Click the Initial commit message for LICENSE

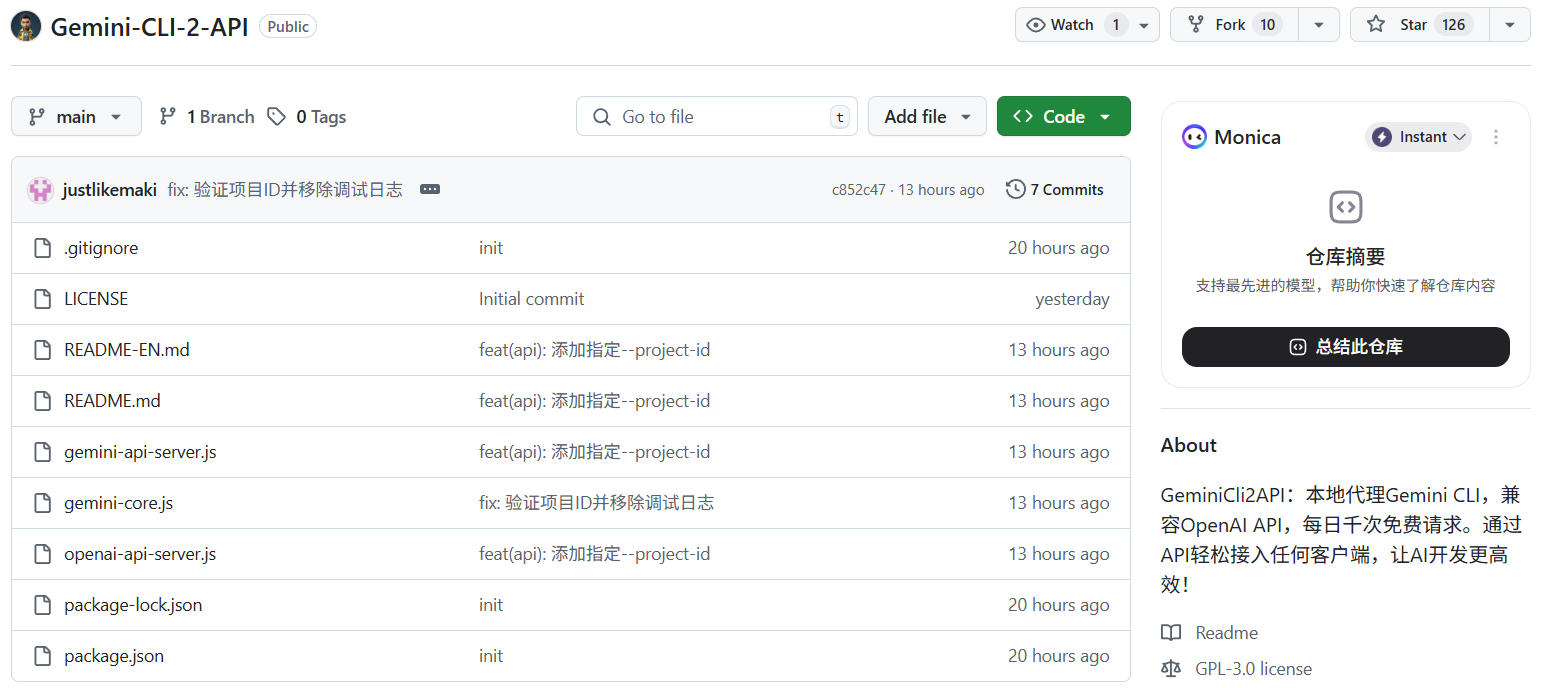[x=532, y=299]
